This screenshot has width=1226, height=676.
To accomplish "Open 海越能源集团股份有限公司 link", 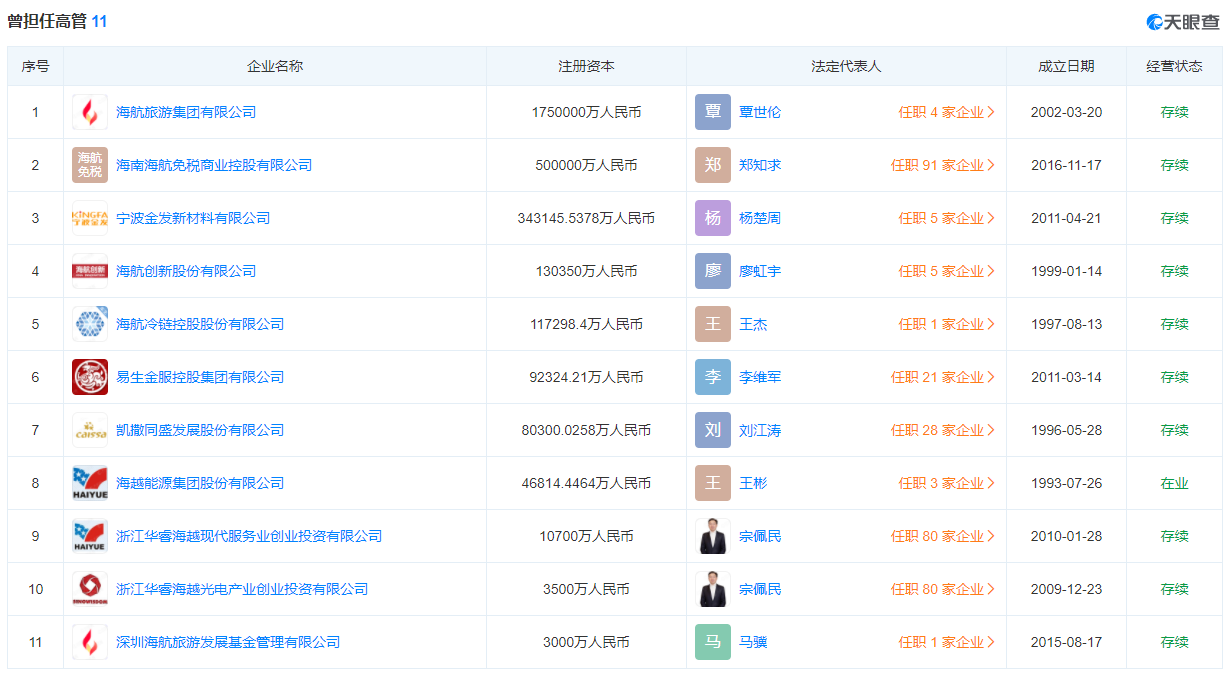I will pos(200,483).
